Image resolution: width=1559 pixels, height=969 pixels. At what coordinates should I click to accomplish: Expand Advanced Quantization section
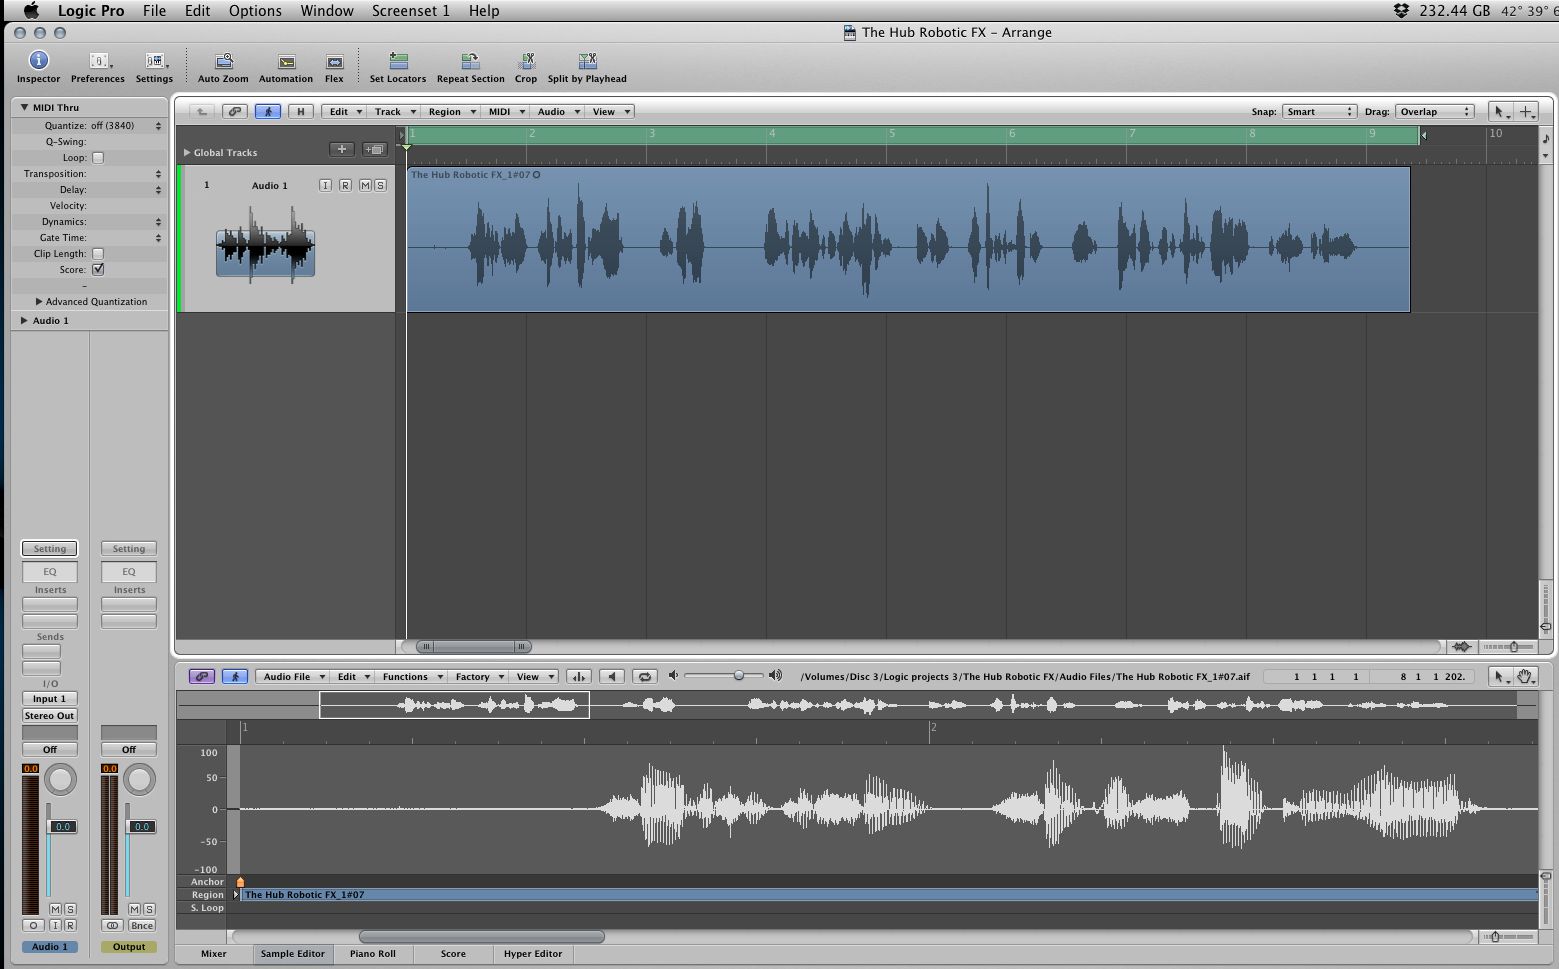click(x=38, y=302)
